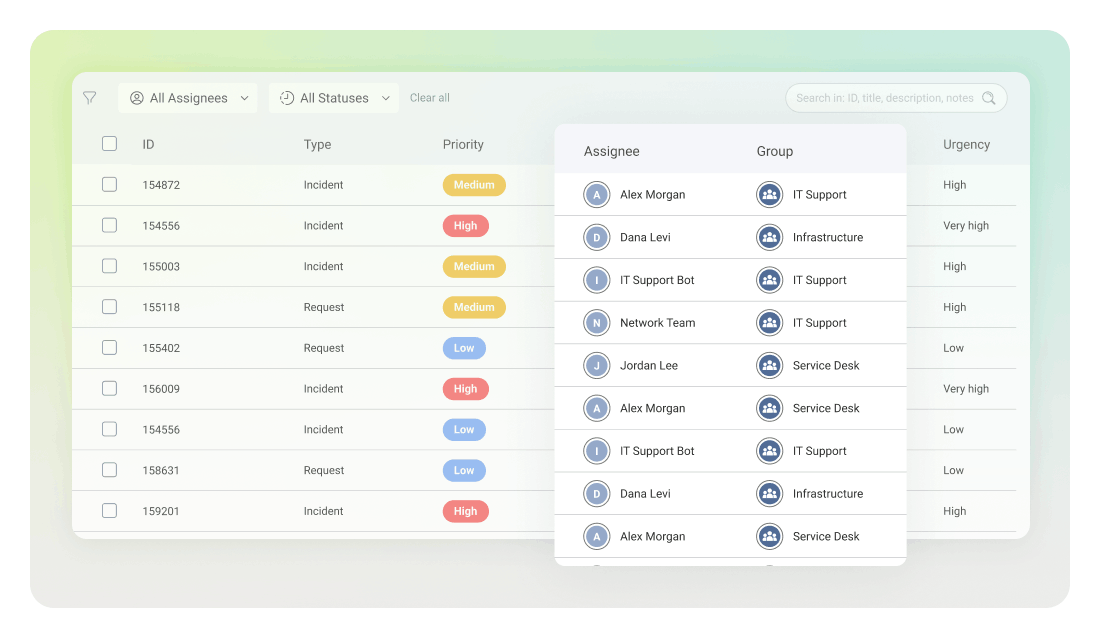Click the Network Team avatar icon
The height and width of the screenshot is (636, 1100).
597,323
